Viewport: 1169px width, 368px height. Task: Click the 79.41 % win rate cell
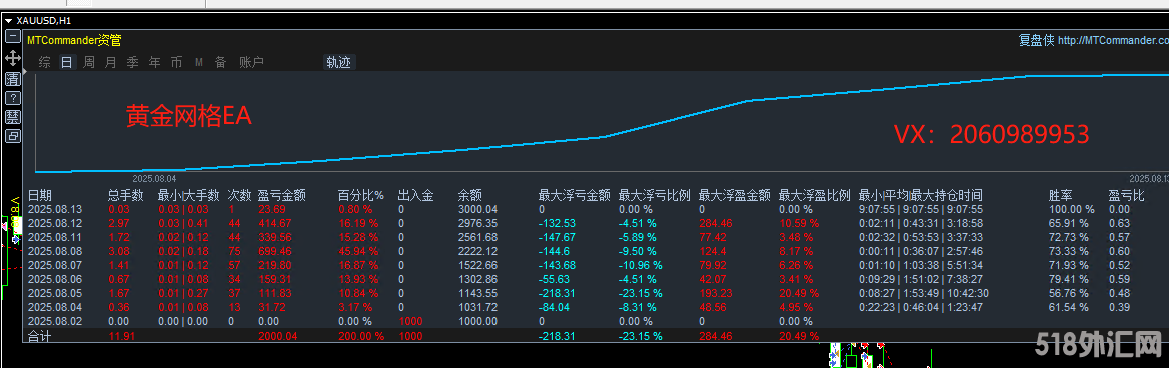pyautogui.click(x=1068, y=278)
